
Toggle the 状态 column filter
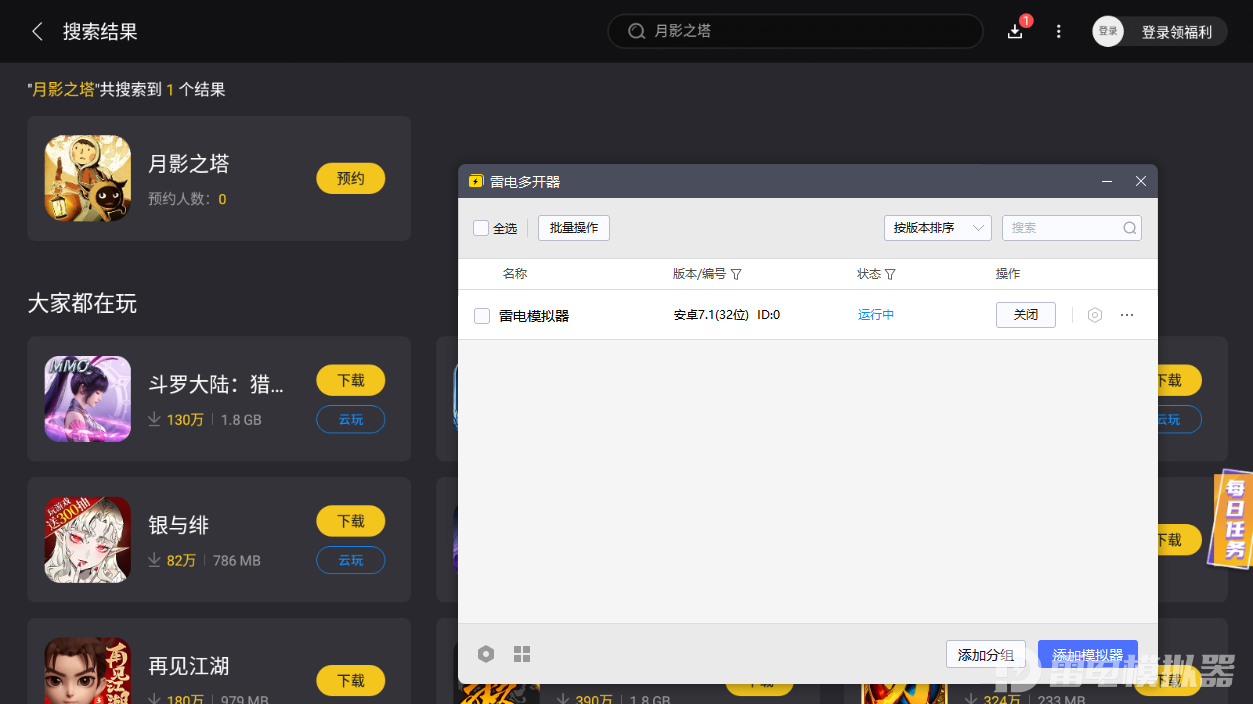click(890, 273)
